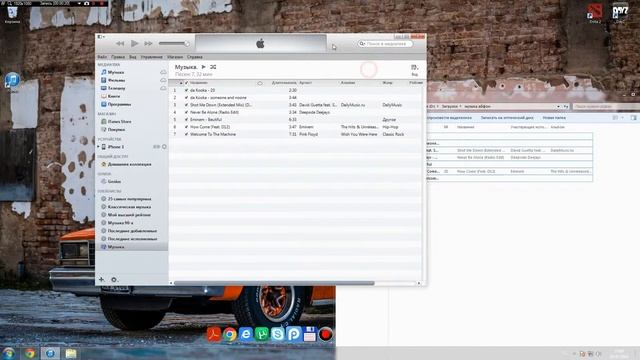Screen dimensions: 640x360
Task: Select the highlighted Музыка playlist at sidebar bottom
Action: 132,247
